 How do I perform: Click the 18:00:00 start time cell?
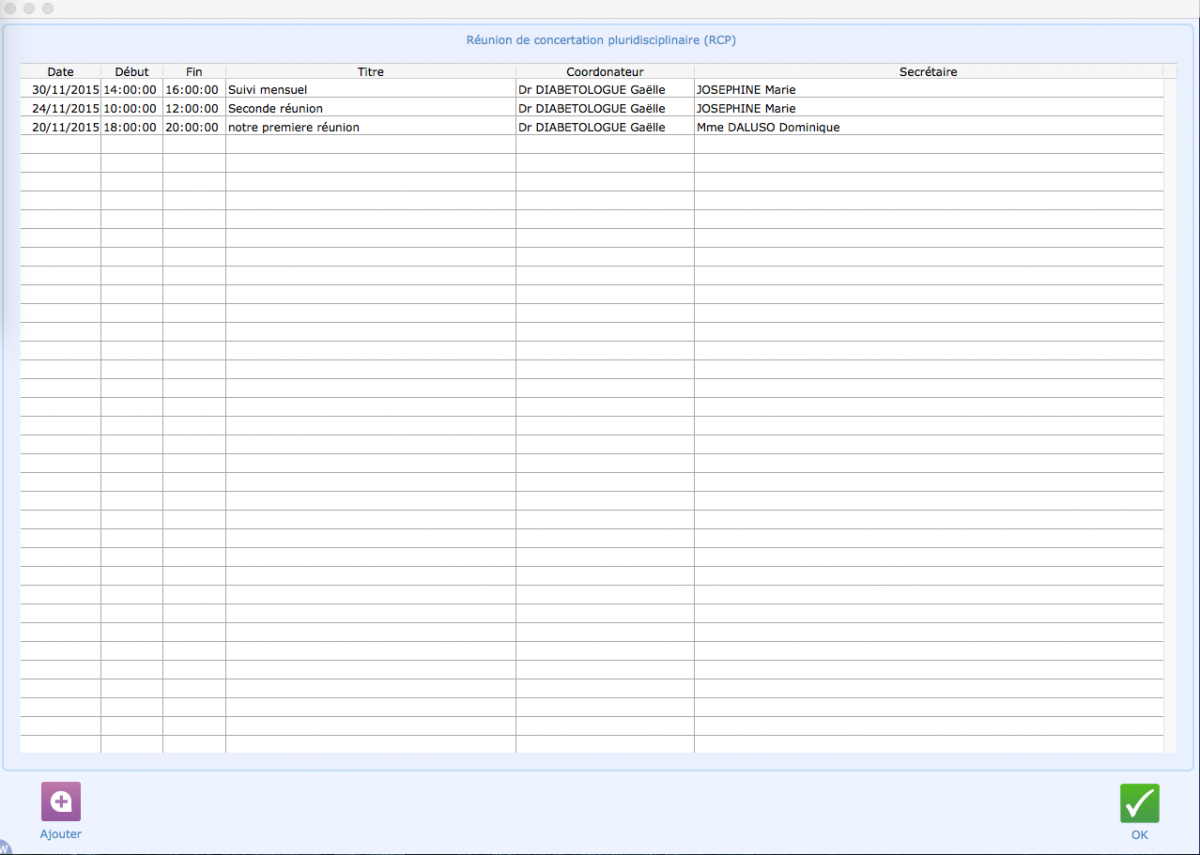[x=132, y=127]
